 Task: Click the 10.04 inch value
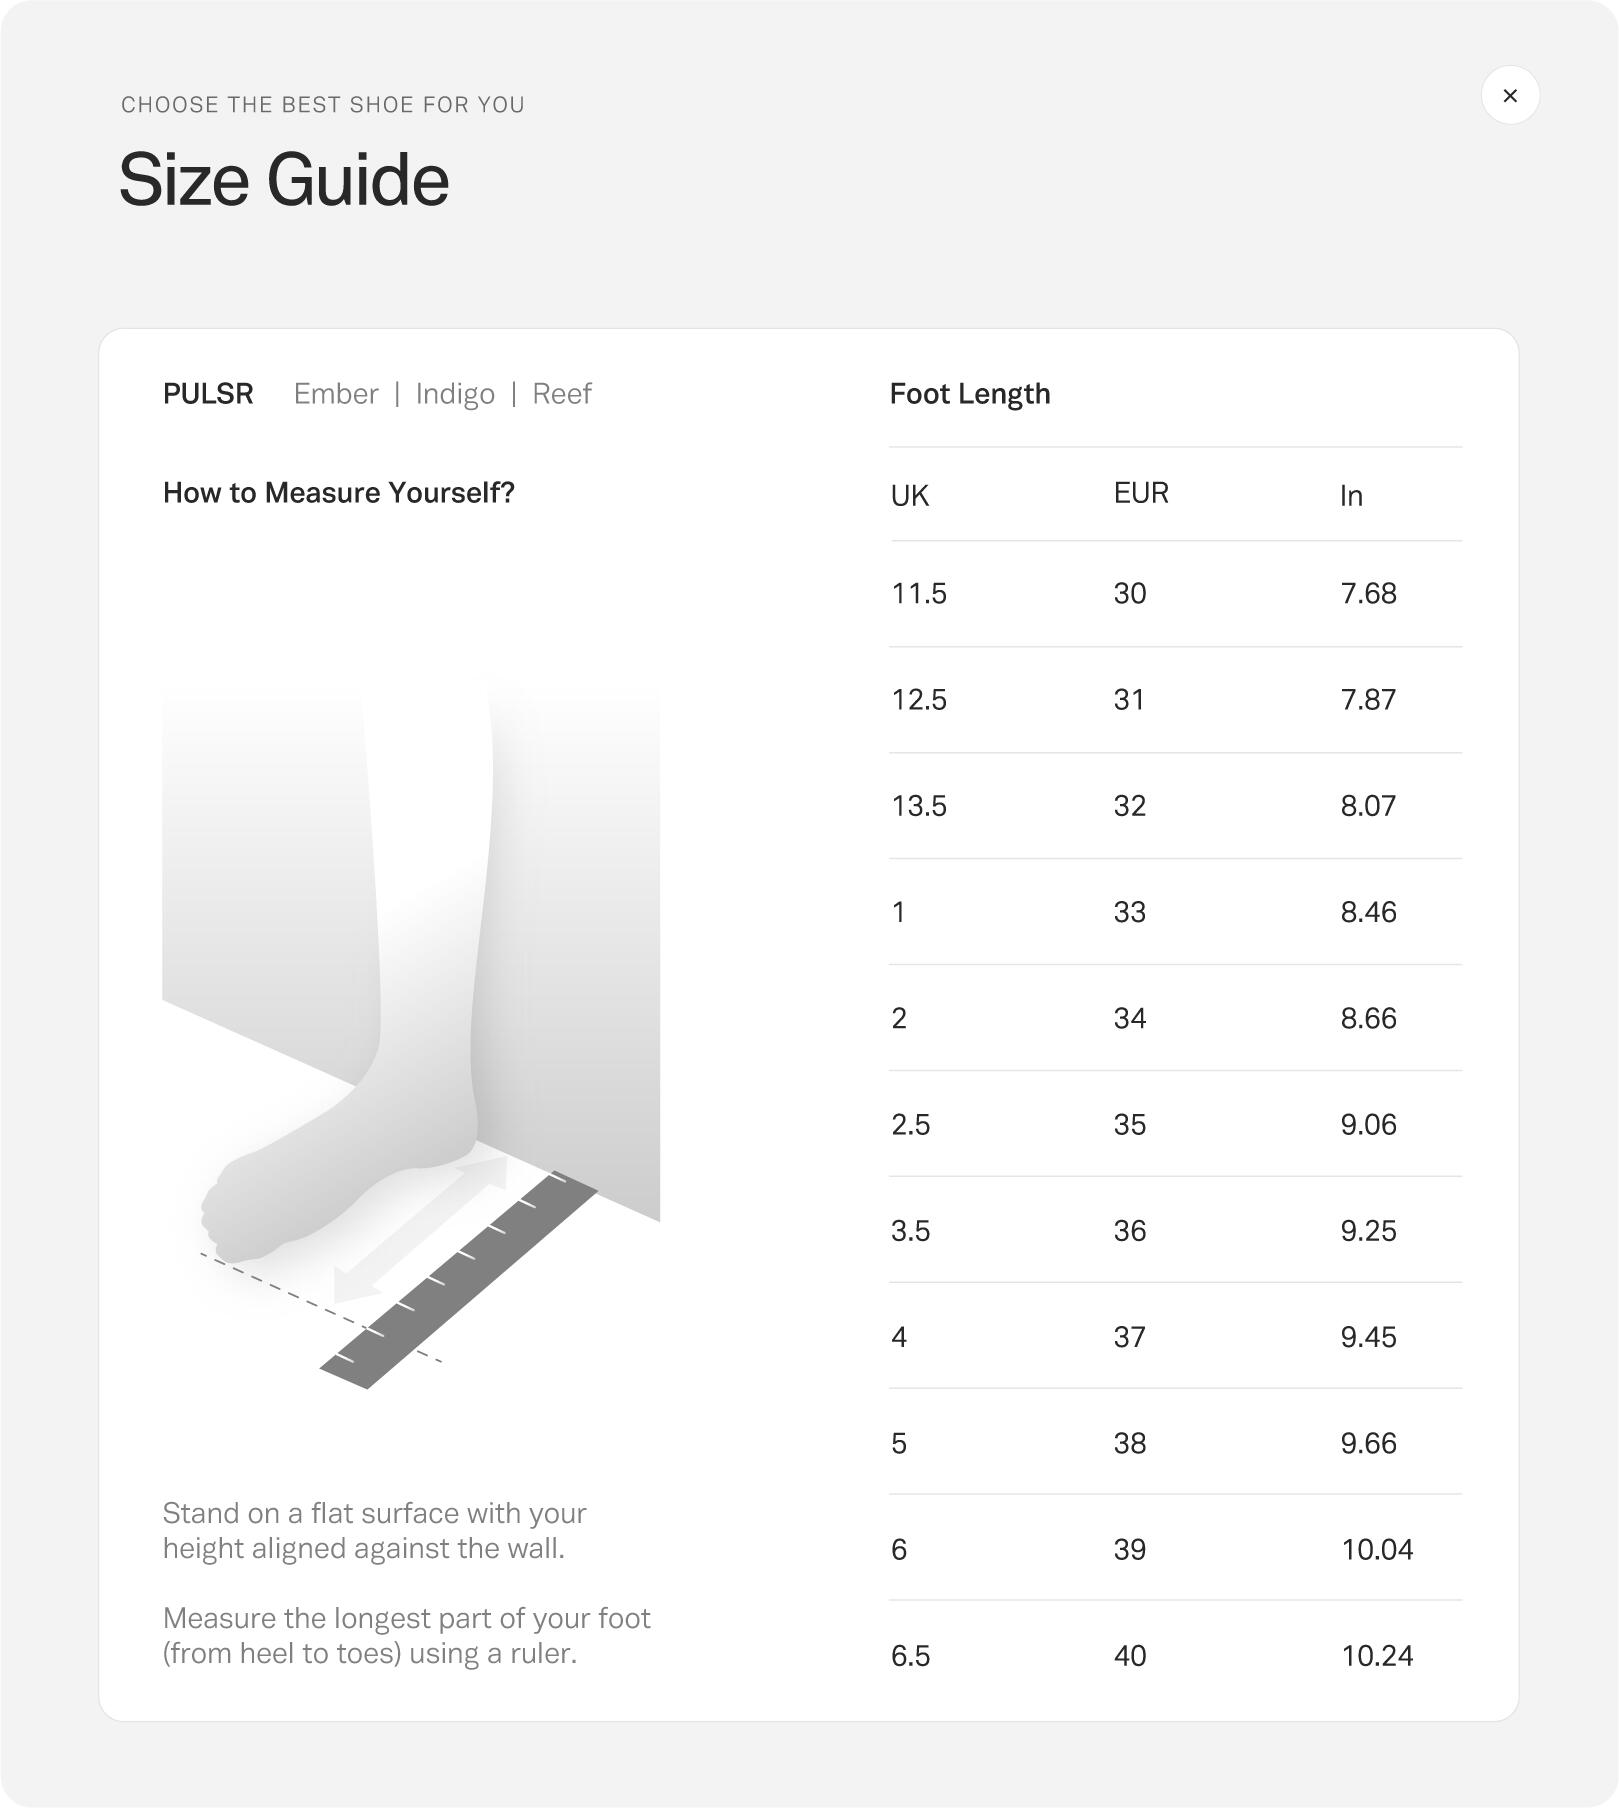(1377, 1550)
